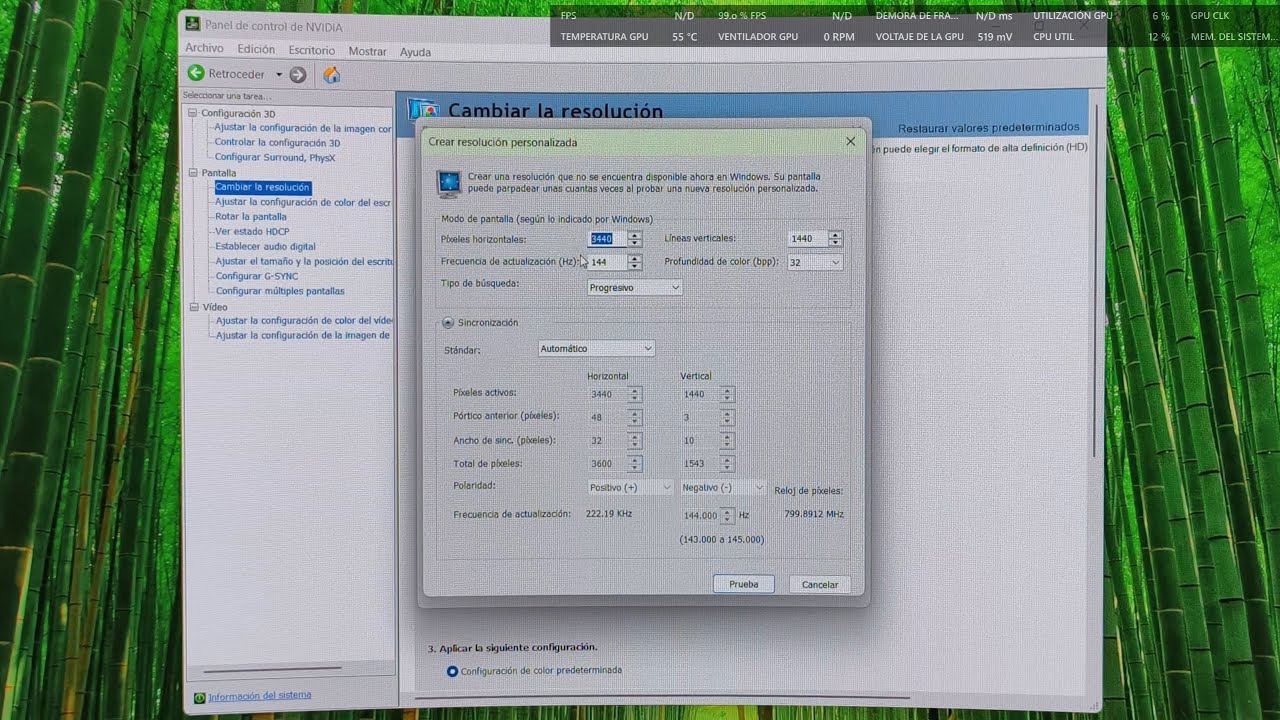
Task: Select Configurar Surround, PhysX
Action: tap(275, 158)
